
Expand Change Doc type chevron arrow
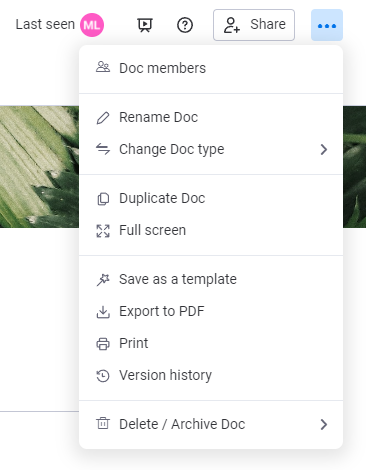click(x=324, y=150)
